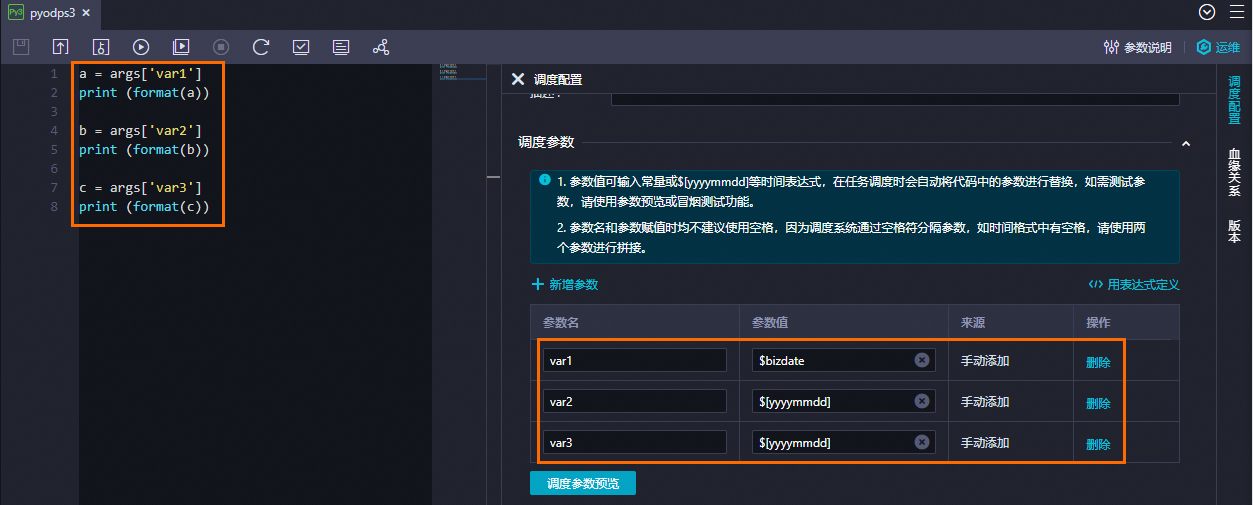Image resolution: width=1253 pixels, height=505 pixels.
Task: Click the Stop icon in the toolbar
Action: (221, 47)
